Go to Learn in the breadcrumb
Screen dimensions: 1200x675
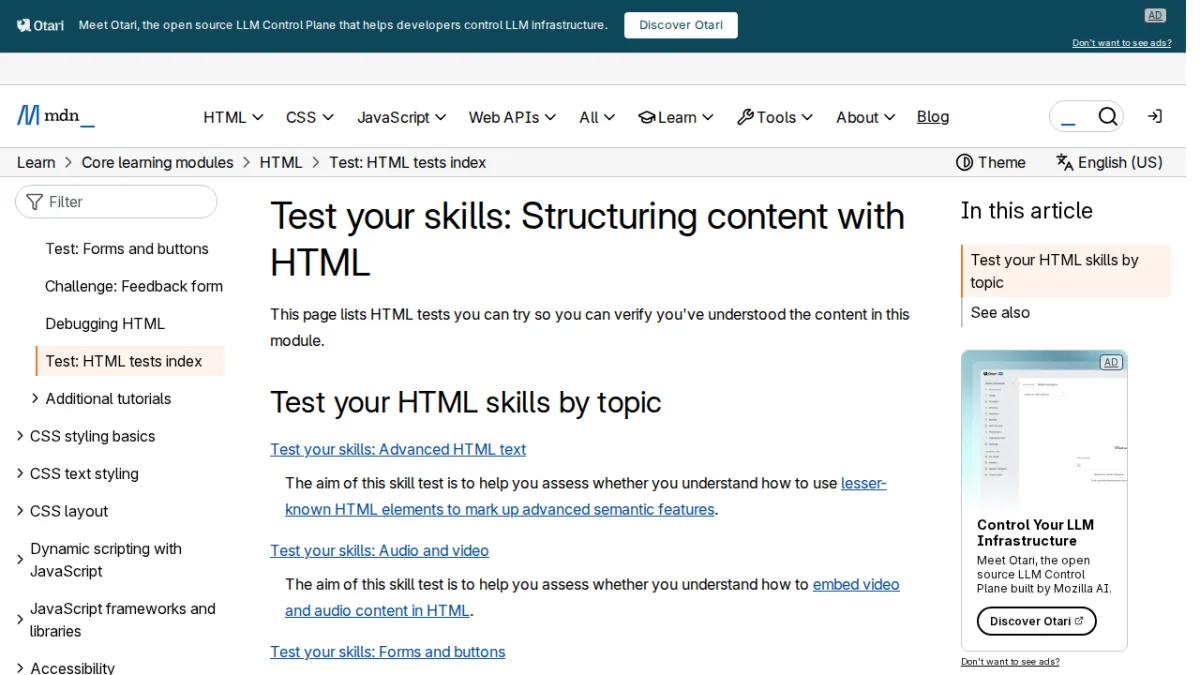(x=36, y=162)
